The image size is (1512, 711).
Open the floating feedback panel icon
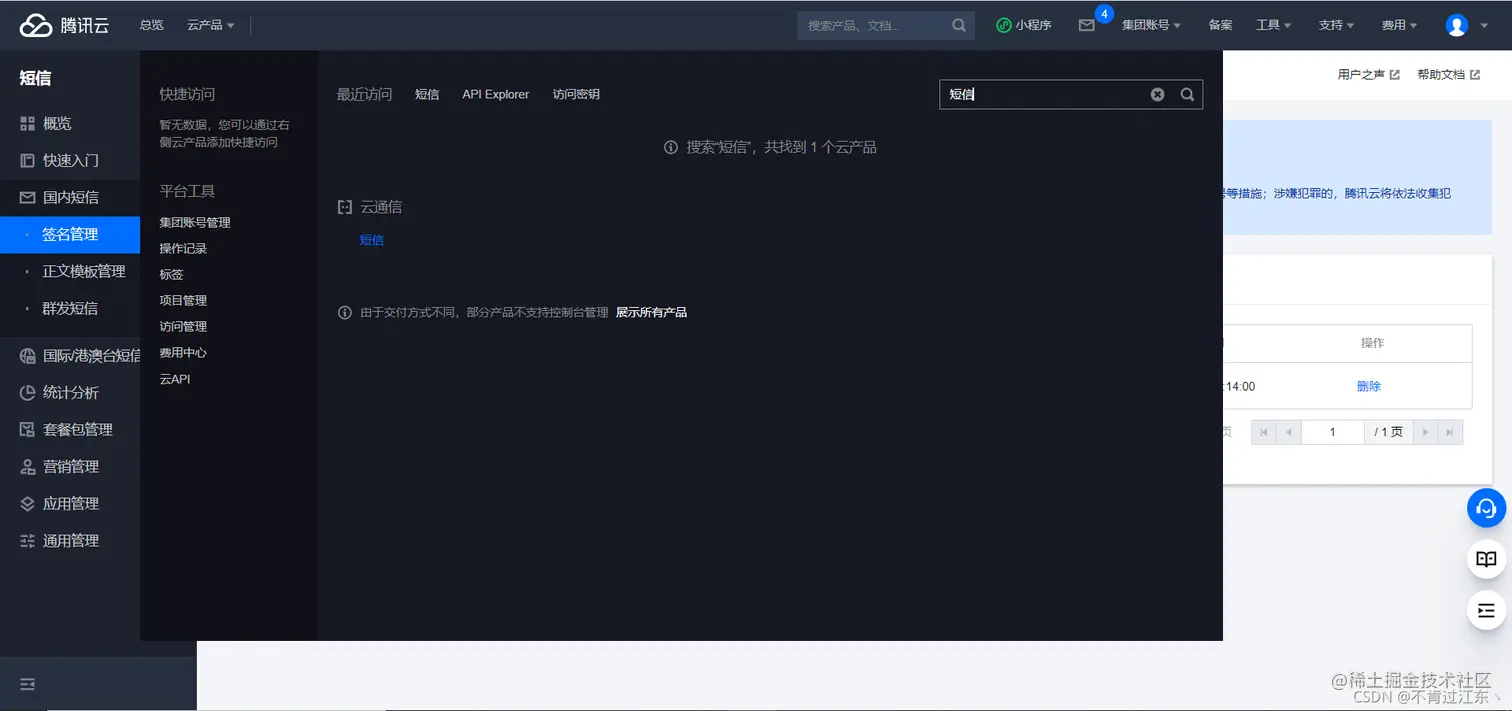coord(1486,610)
